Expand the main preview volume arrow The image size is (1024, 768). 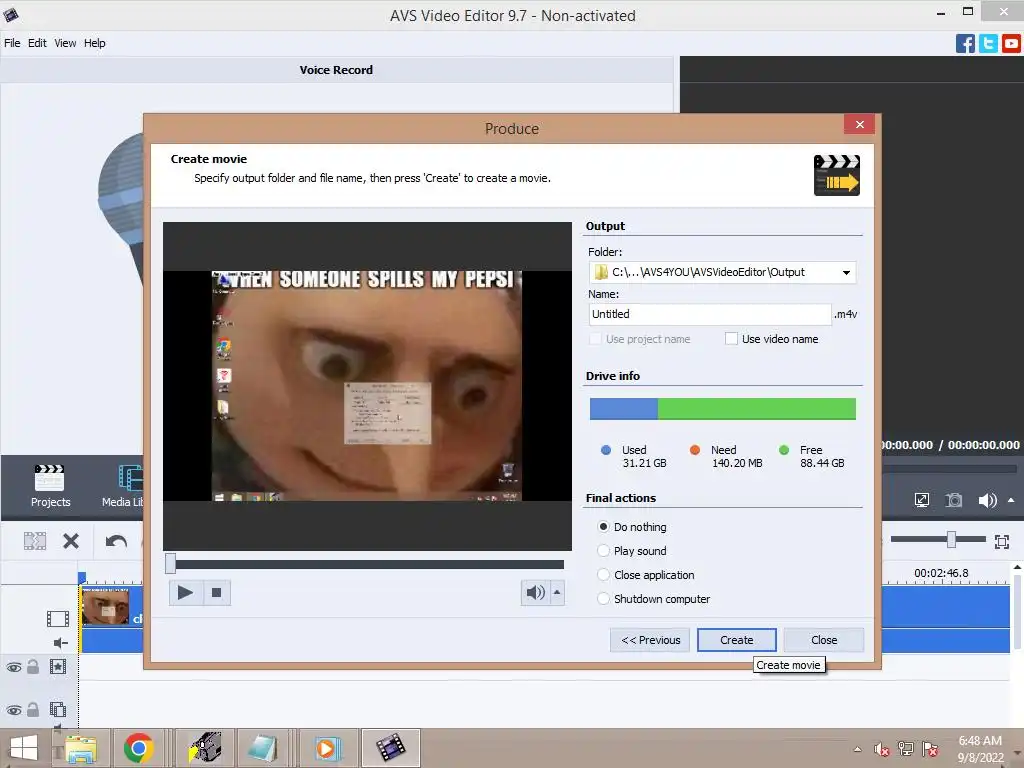tap(1011, 500)
